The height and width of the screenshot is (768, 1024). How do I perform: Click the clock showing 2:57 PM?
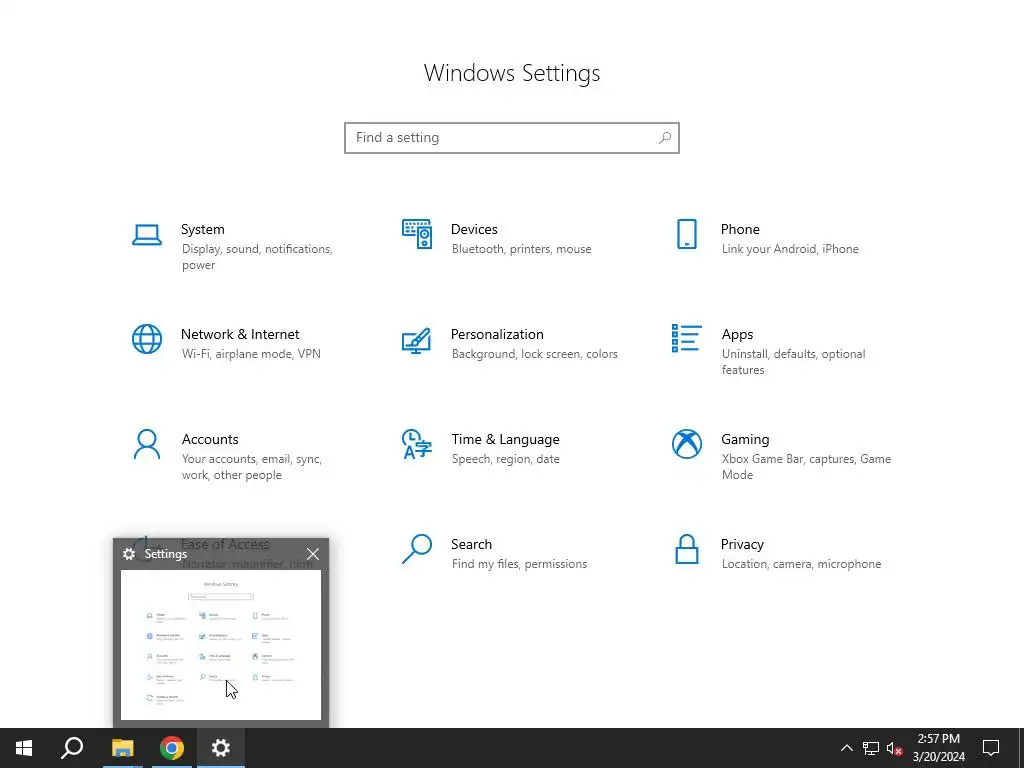(x=938, y=739)
